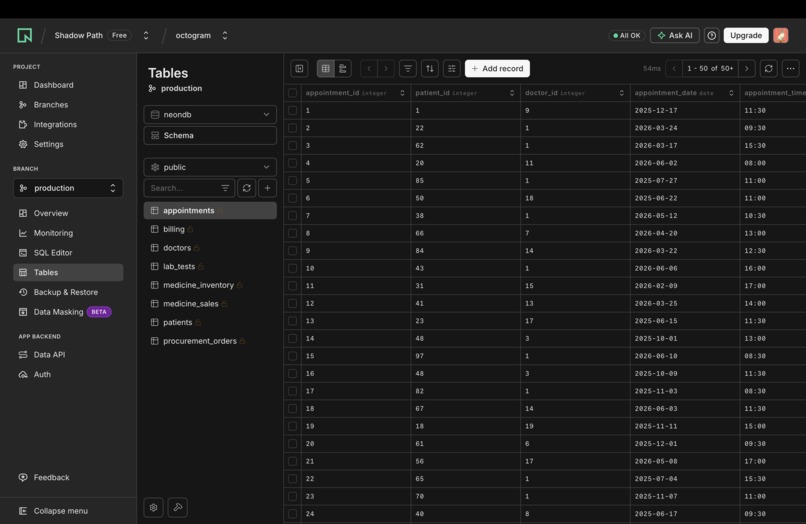Refresh the tables list
Image resolution: width=806 pixels, height=524 pixels.
coord(247,188)
